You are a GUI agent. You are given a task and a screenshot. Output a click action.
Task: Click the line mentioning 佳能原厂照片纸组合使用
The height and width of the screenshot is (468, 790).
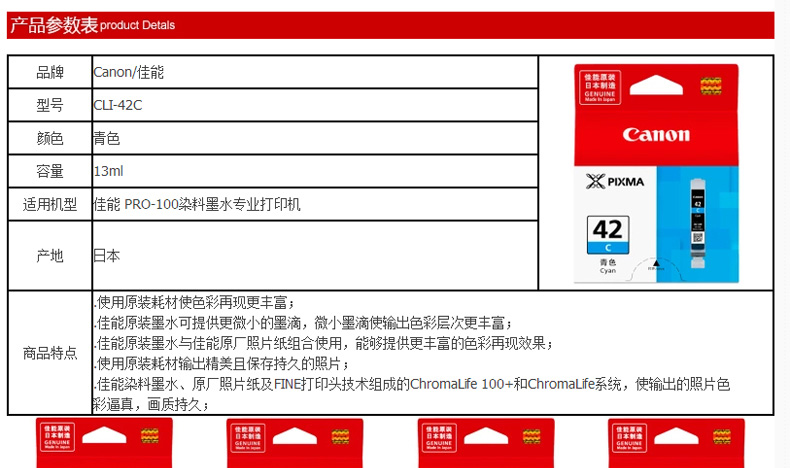(x=323, y=344)
